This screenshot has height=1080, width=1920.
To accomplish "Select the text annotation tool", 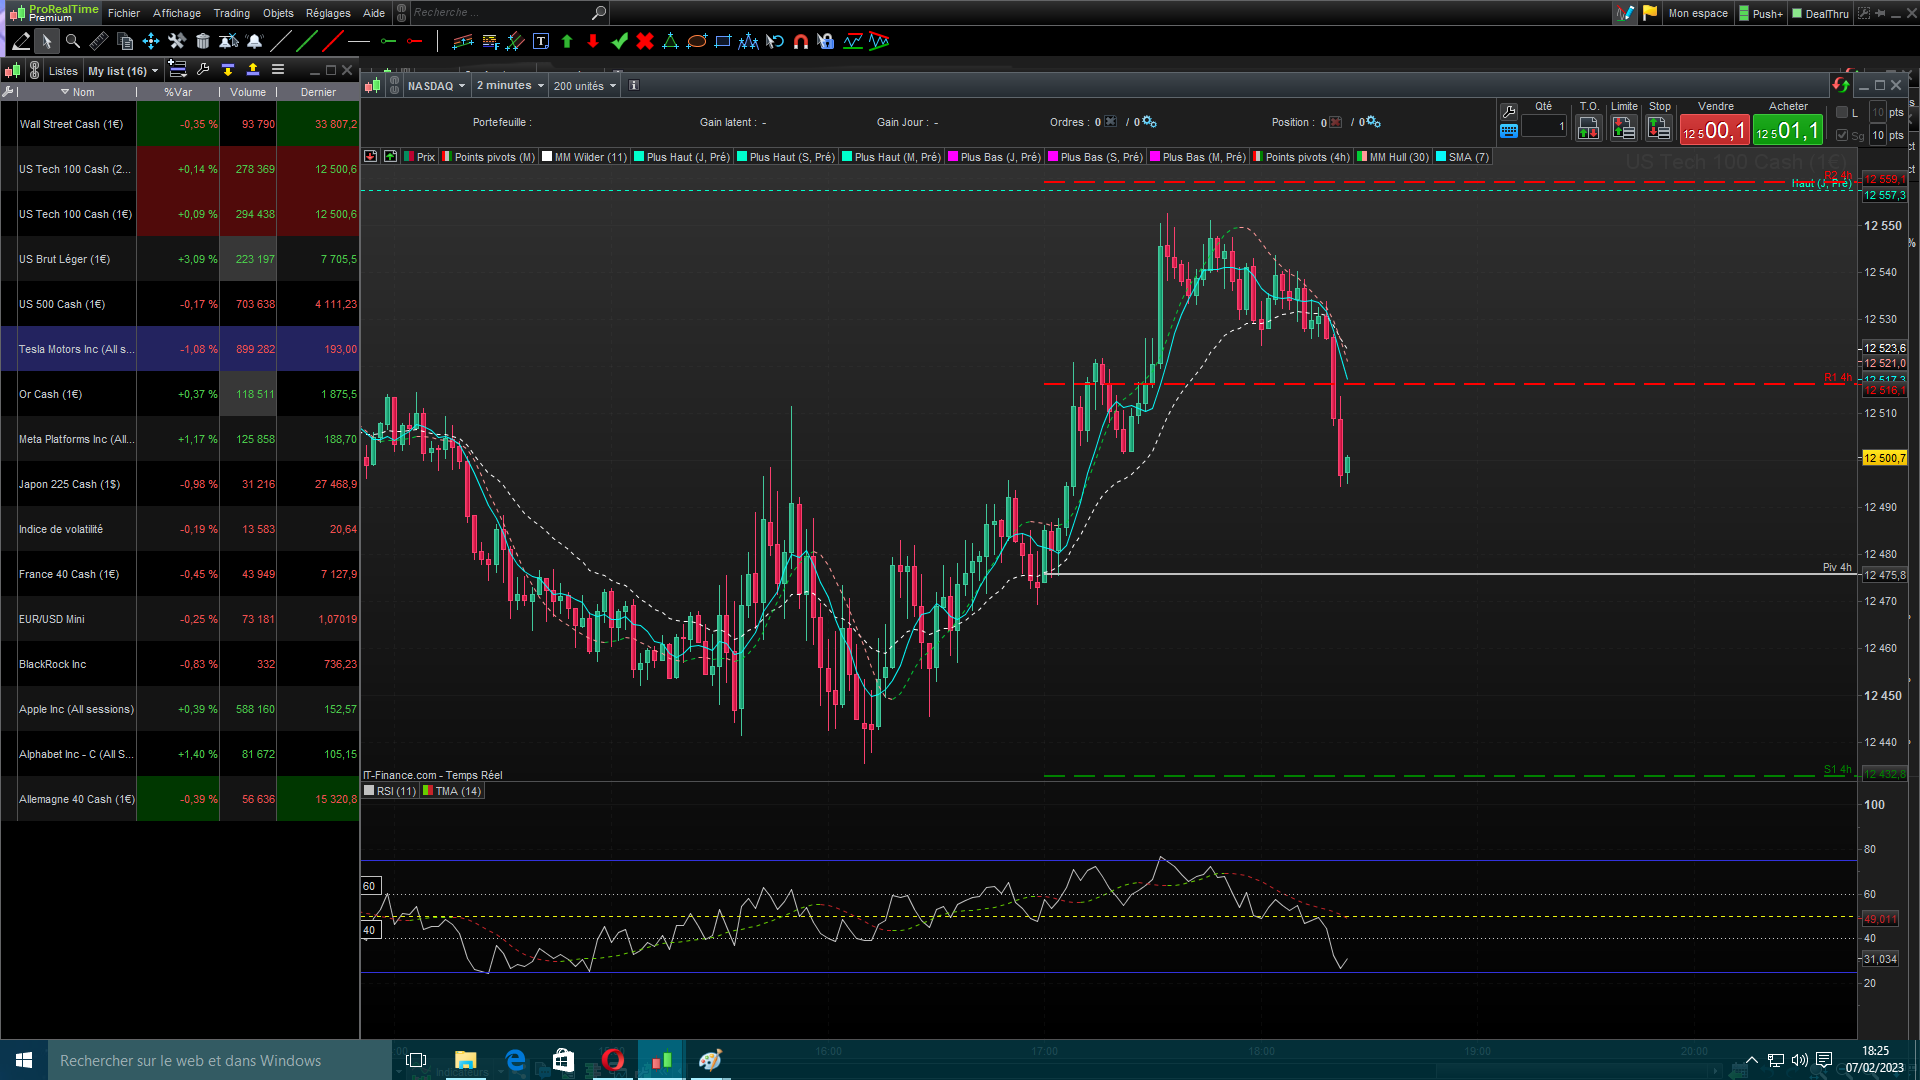I will (x=541, y=41).
